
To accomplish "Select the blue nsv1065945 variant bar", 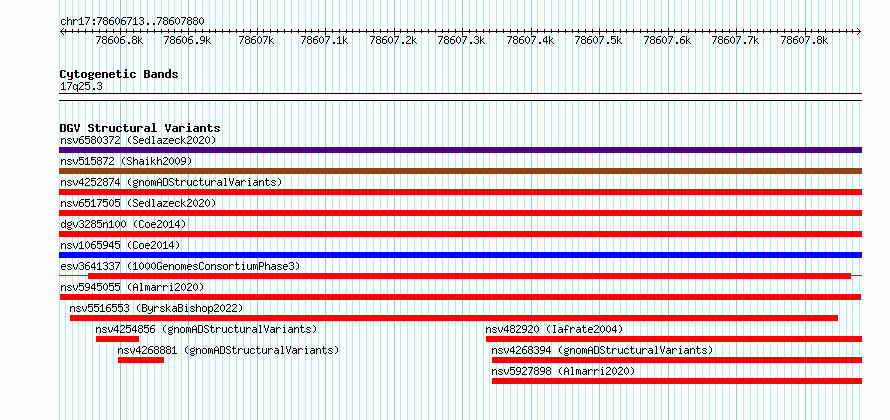I will tap(460, 255).
